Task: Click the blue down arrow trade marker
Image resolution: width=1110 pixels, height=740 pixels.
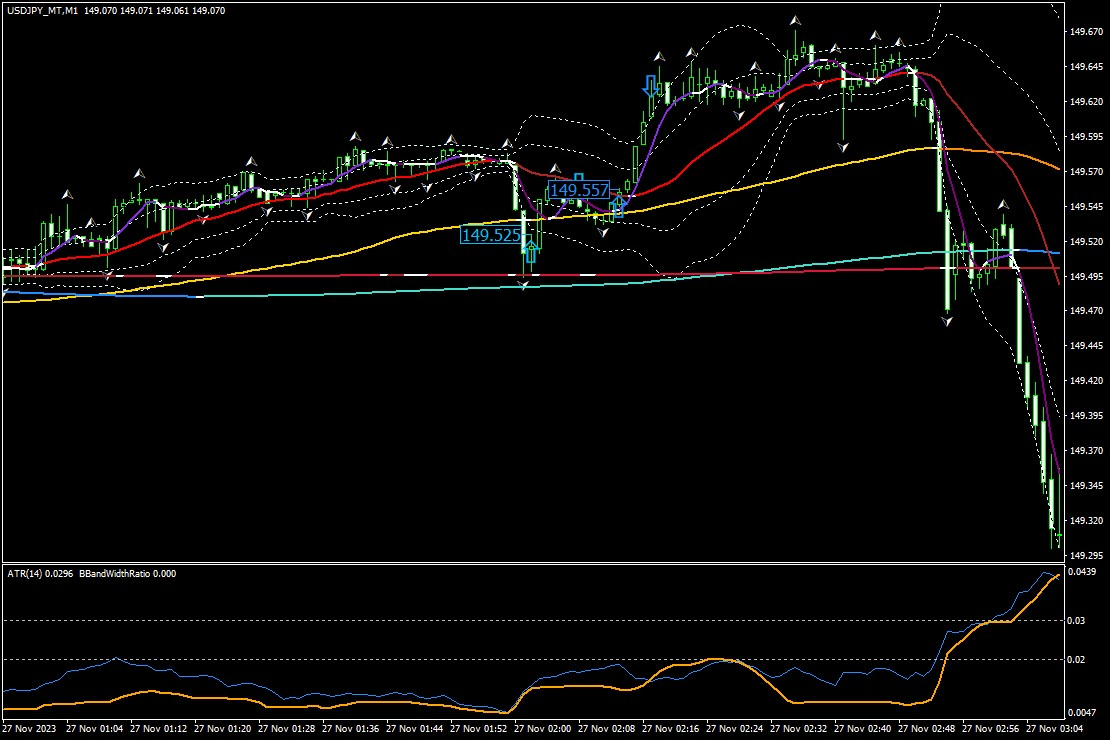Action: (x=649, y=86)
